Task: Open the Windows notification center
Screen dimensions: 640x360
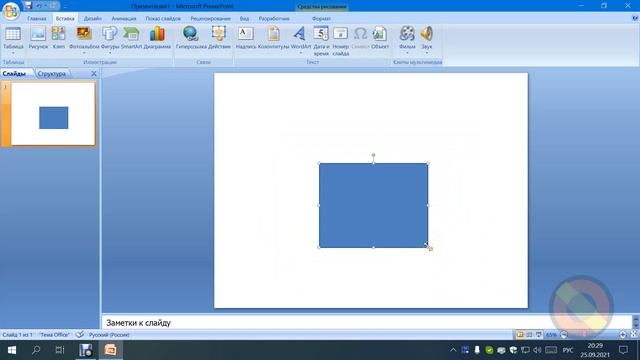Action: (623, 350)
